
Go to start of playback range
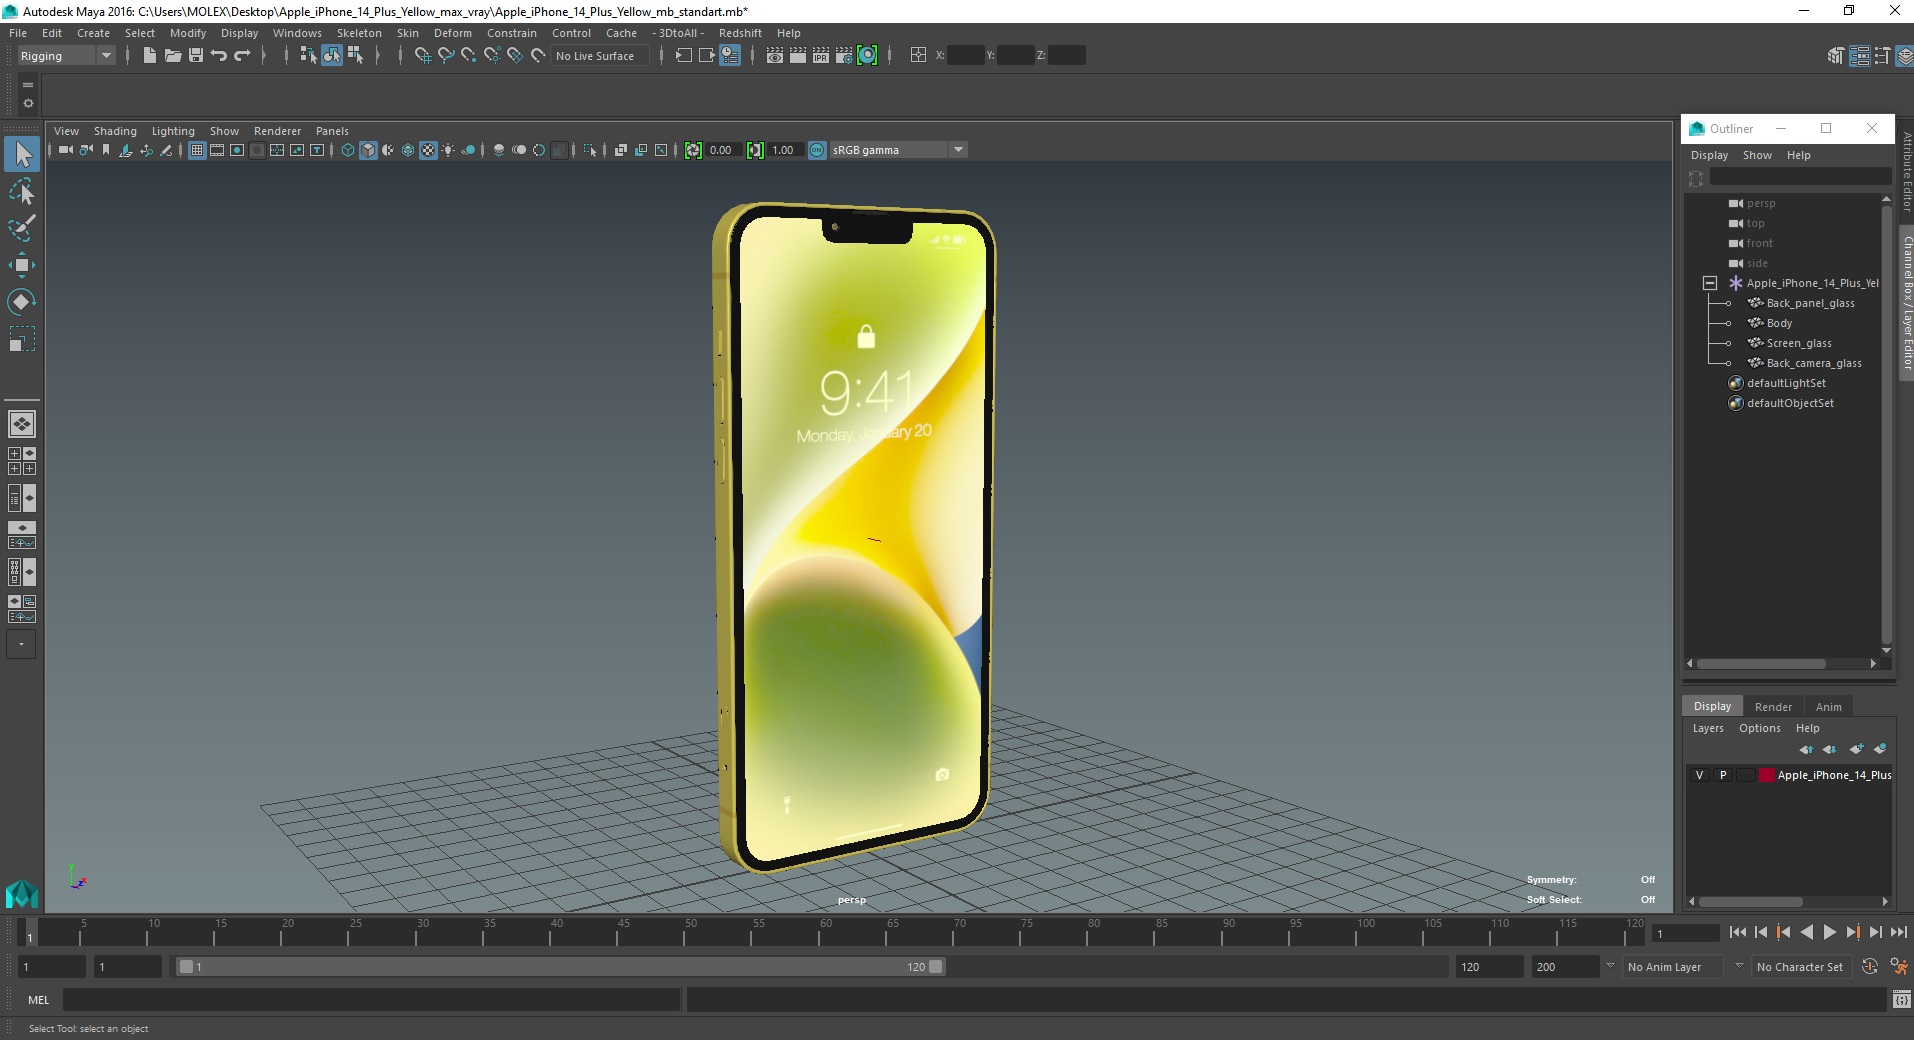1738,932
